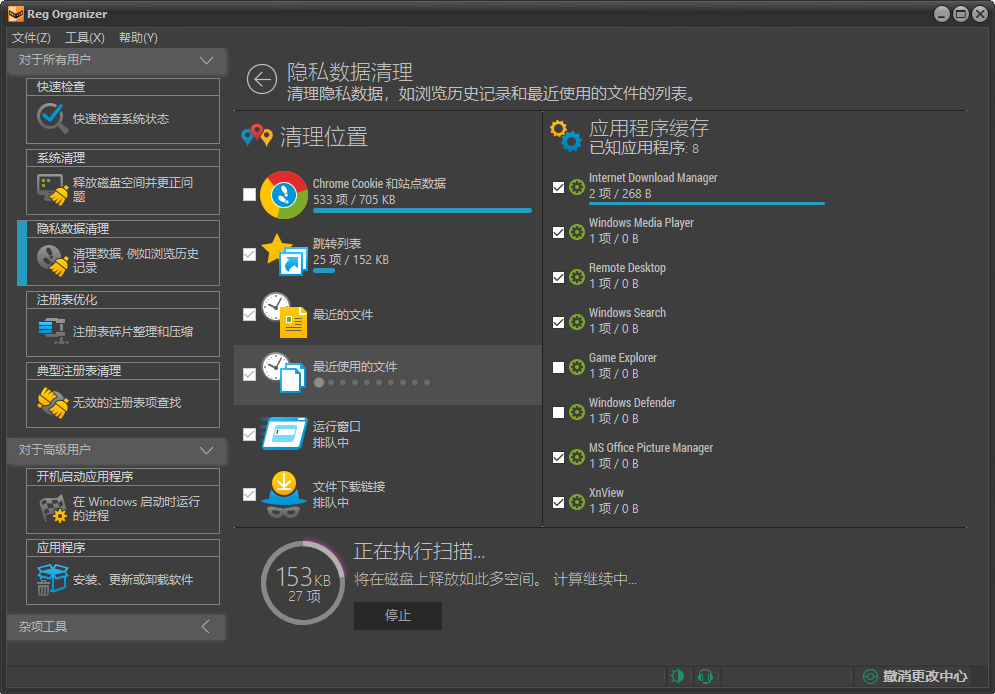Viewport: 995px width, 694px height.
Task: Collapse the 对于所有用户 section chevron
Action: [206, 60]
